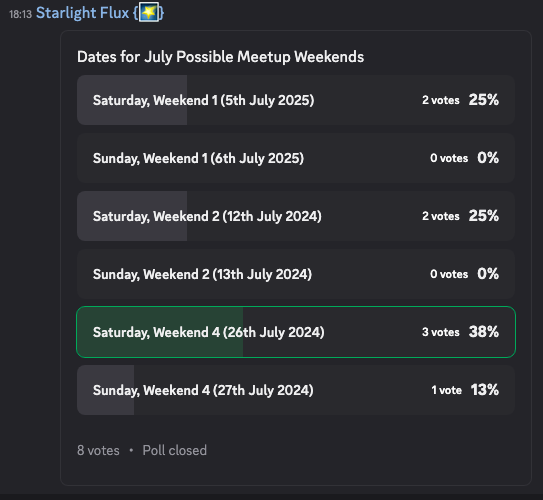Open the 8 votes total voter list
Screen dimensions: 543x500
[98, 450]
